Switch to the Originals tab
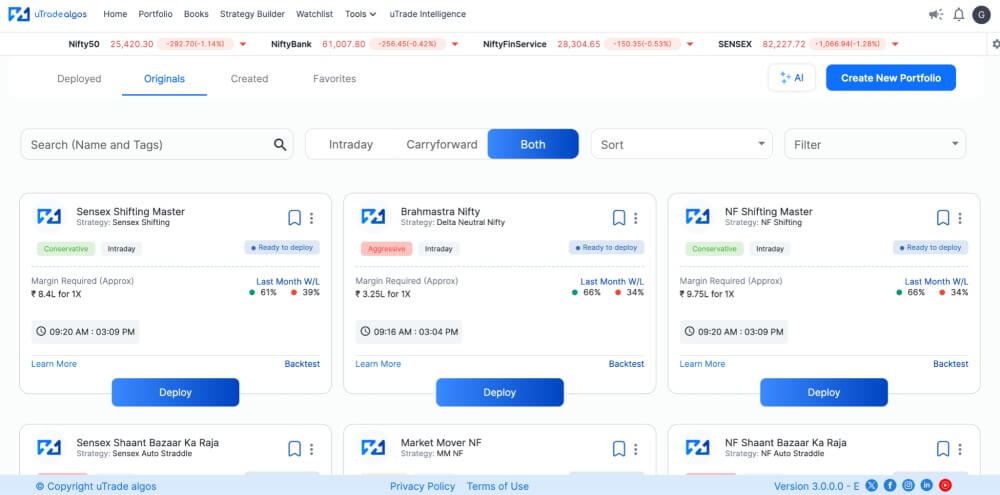Image resolution: width=1000 pixels, height=495 pixels. click(x=165, y=79)
